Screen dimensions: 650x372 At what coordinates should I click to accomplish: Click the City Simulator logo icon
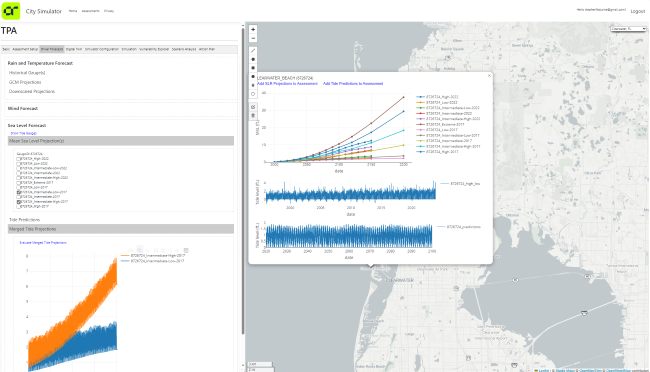(10, 11)
